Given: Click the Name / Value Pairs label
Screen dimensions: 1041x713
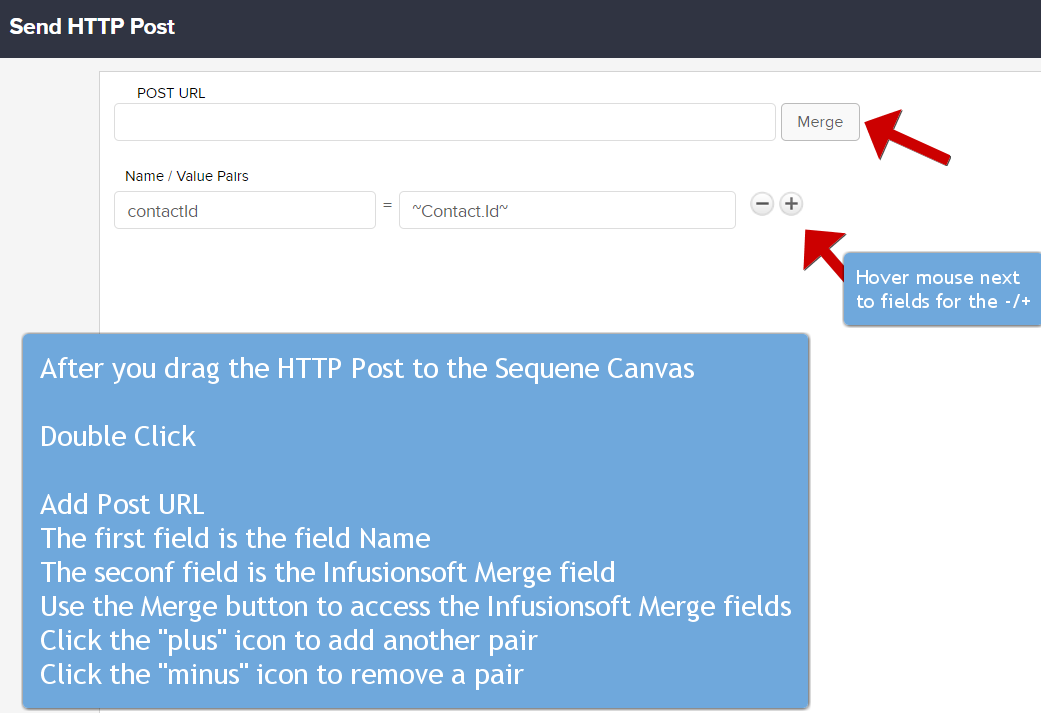Looking at the screenshot, I should click(x=187, y=176).
